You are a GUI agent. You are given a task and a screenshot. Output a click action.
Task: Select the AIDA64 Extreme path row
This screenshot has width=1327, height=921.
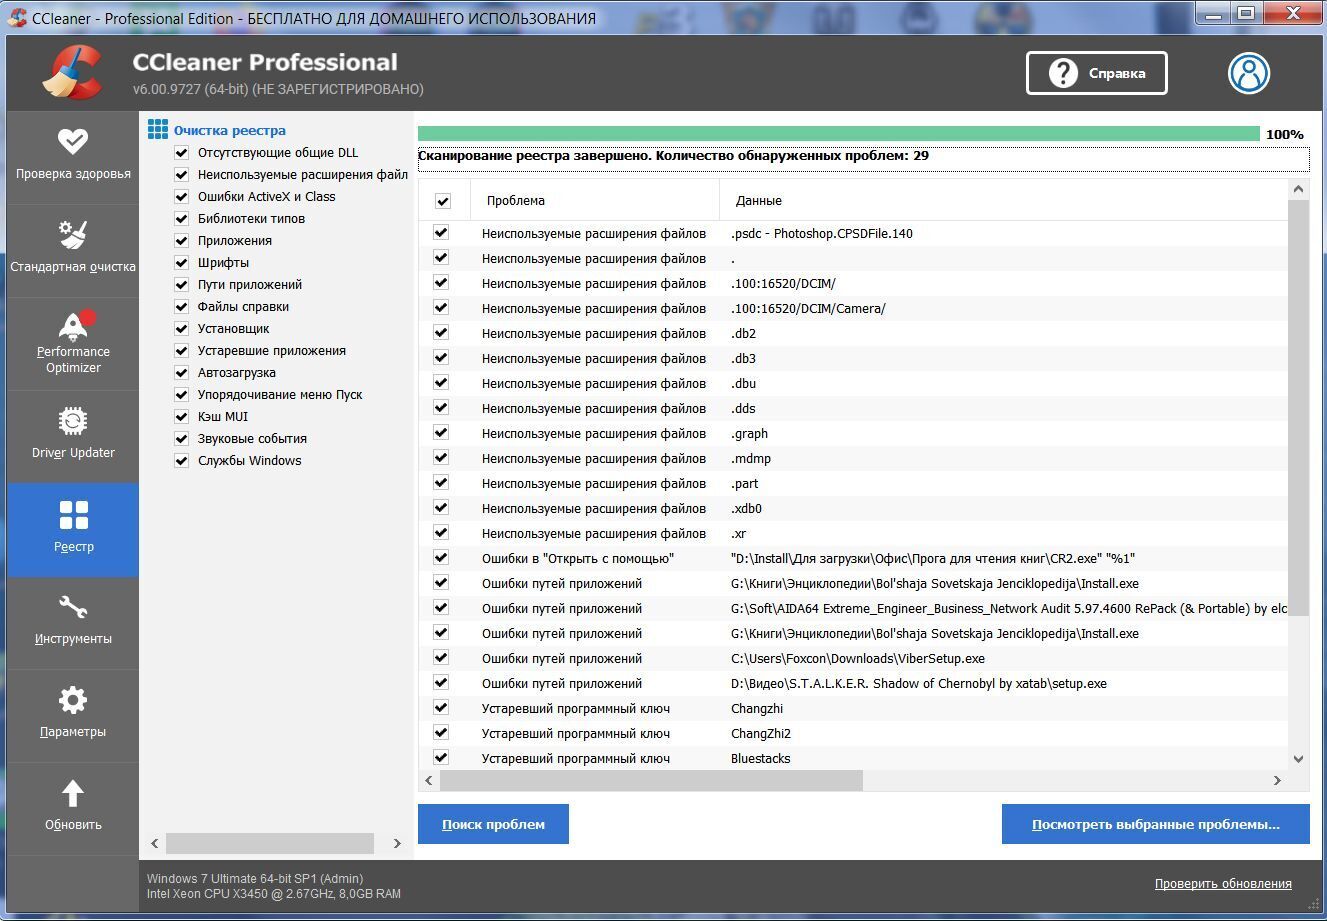pos(854,608)
